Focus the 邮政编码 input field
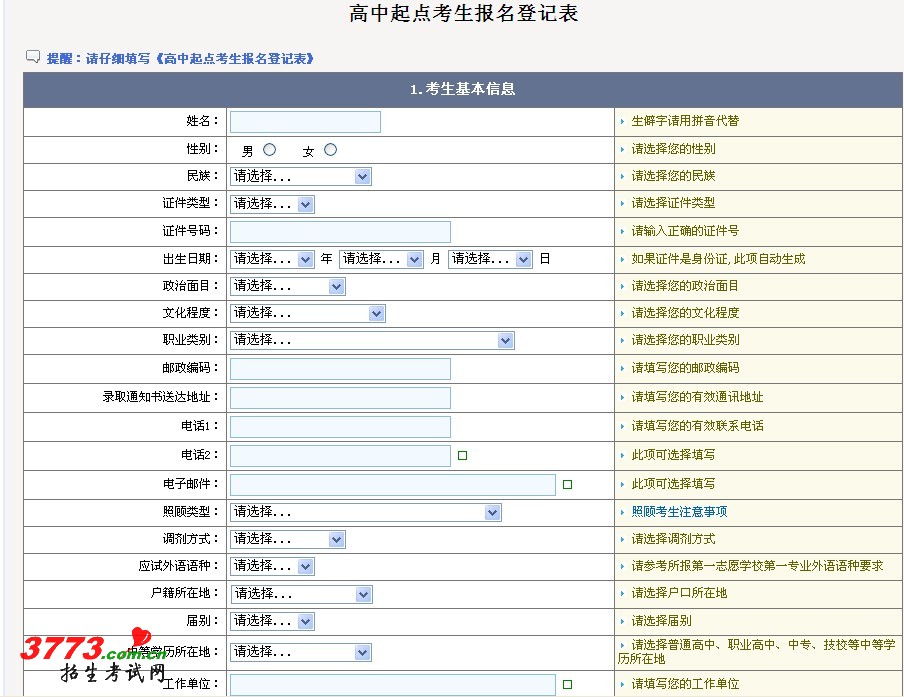This screenshot has height=697, width=904. (340, 369)
